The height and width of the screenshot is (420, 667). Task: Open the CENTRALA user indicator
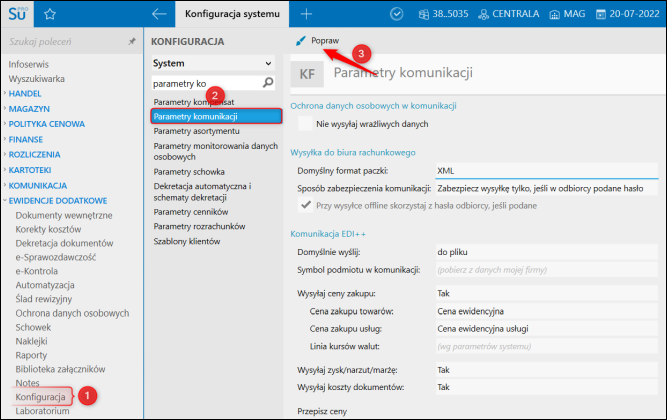coord(508,14)
